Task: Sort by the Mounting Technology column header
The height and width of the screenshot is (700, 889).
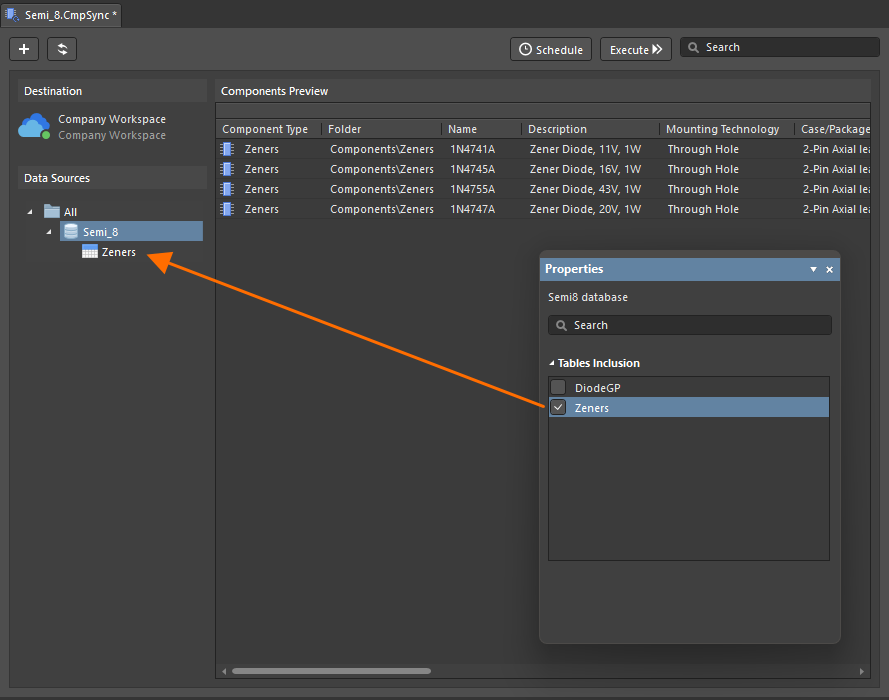Action: click(722, 129)
